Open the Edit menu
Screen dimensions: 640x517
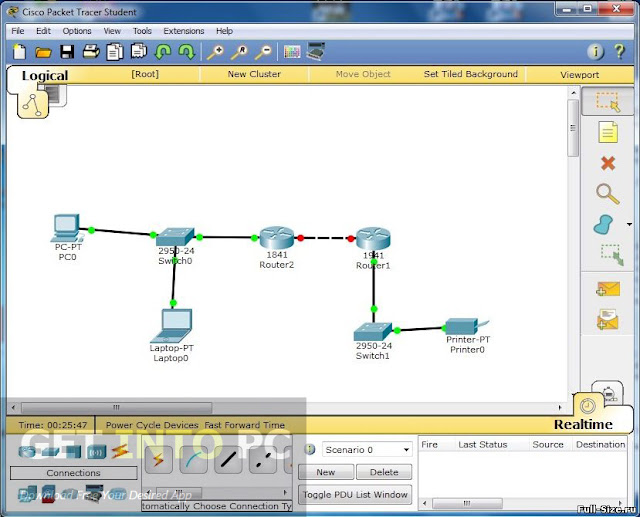tap(43, 31)
